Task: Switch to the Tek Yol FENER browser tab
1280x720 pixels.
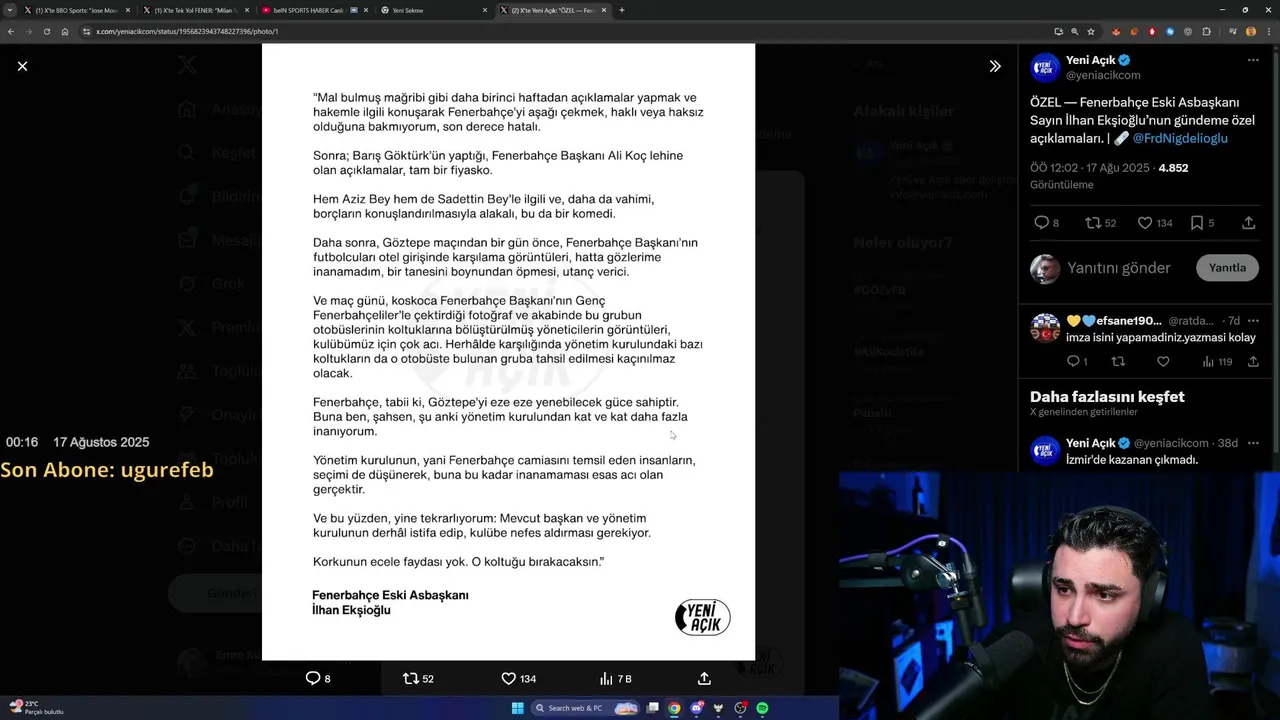Action: click(x=194, y=10)
